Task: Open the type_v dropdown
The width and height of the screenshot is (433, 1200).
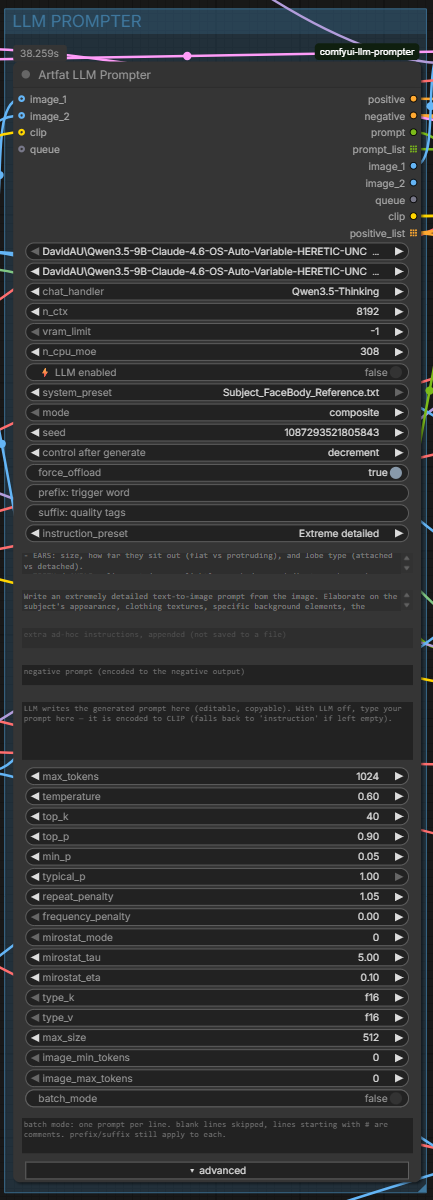Action: pos(217,1018)
